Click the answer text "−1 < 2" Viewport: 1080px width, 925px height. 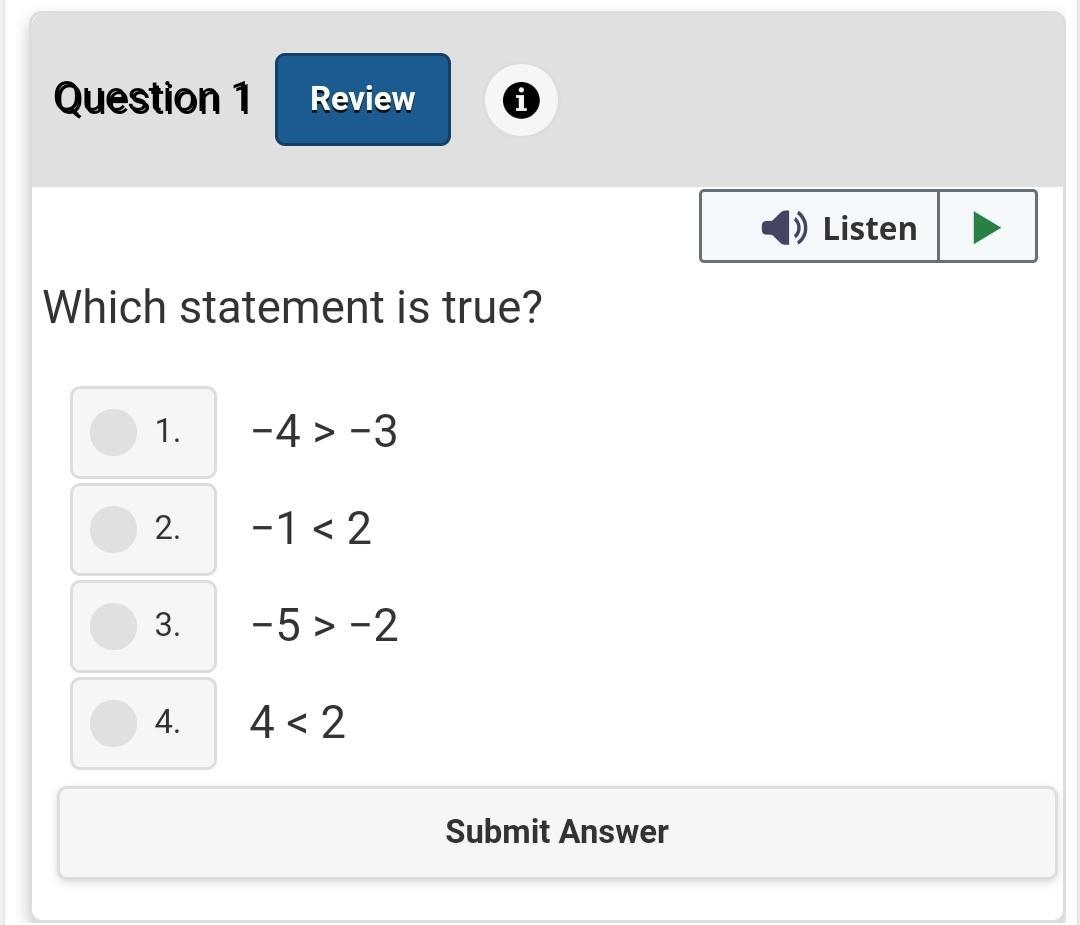tap(311, 529)
